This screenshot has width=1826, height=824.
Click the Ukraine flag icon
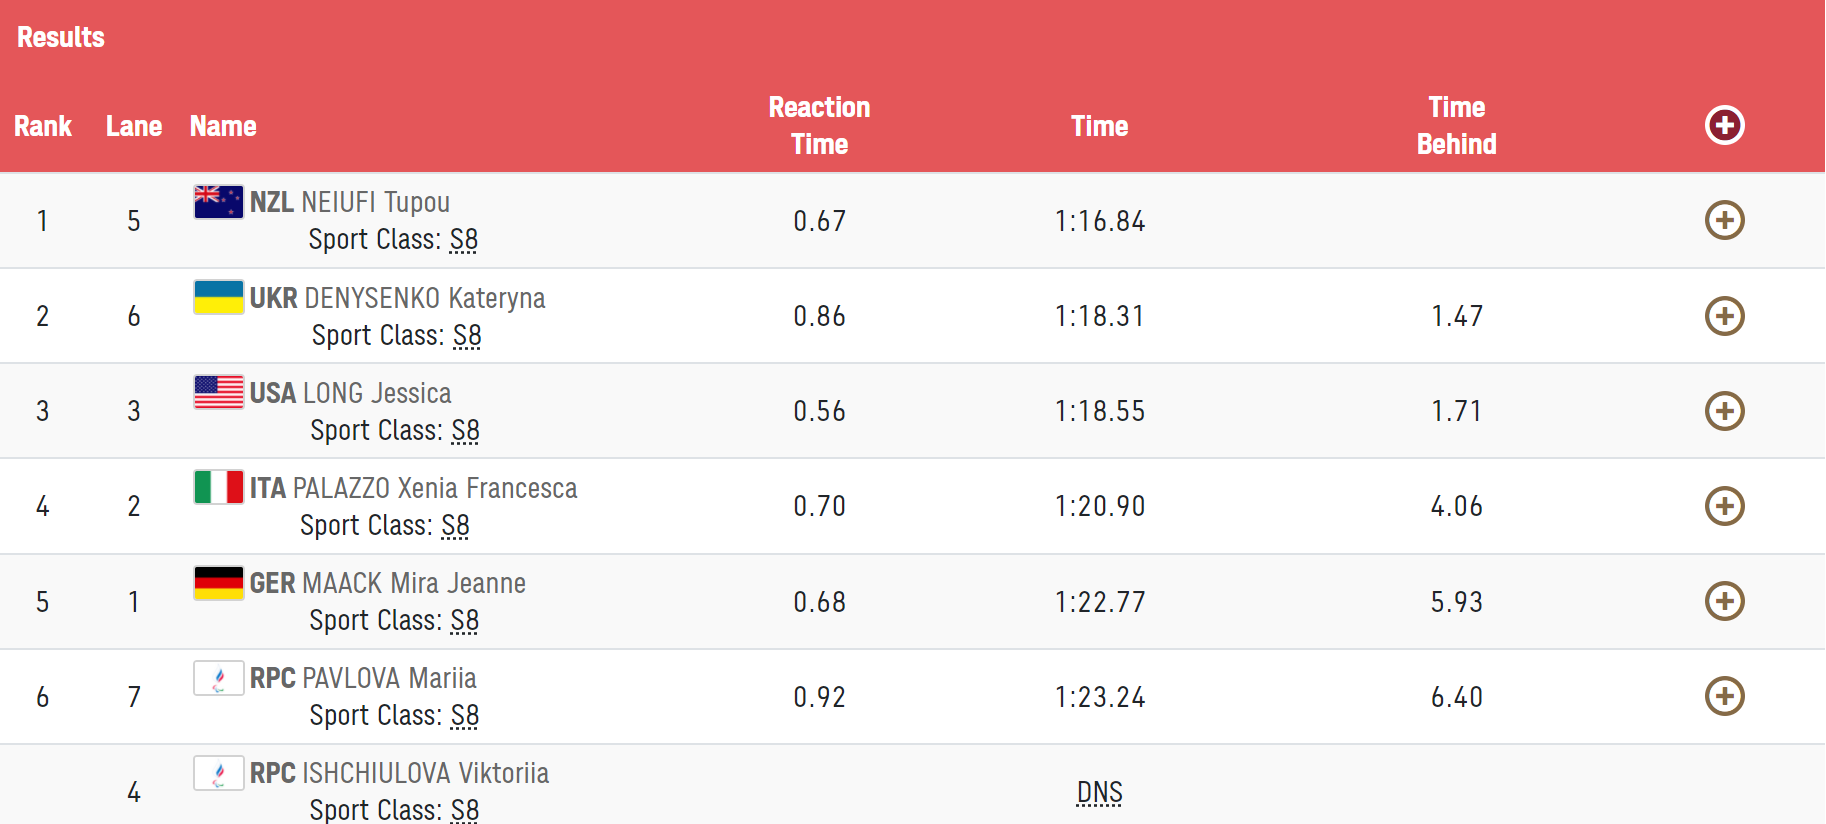pyautogui.click(x=218, y=297)
